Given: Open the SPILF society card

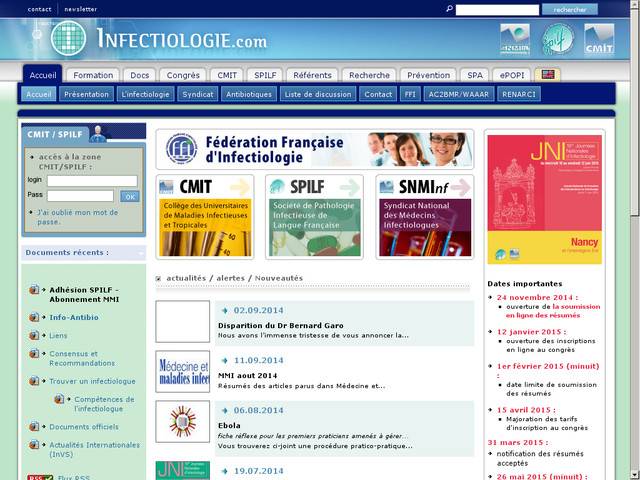Looking at the screenshot, I should [314, 217].
